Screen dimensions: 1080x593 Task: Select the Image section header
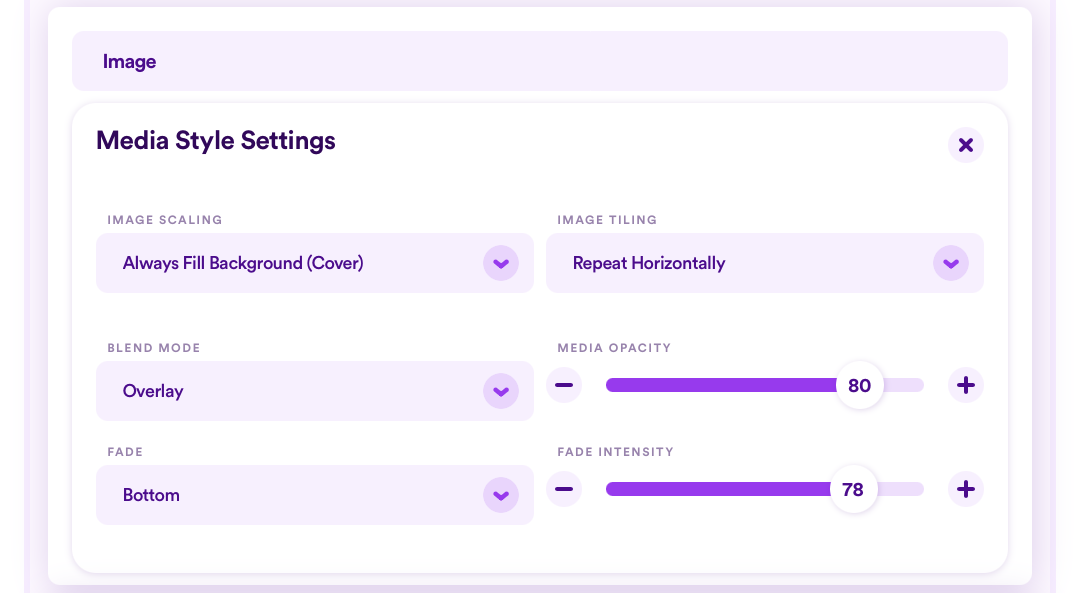(x=540, y=61)
